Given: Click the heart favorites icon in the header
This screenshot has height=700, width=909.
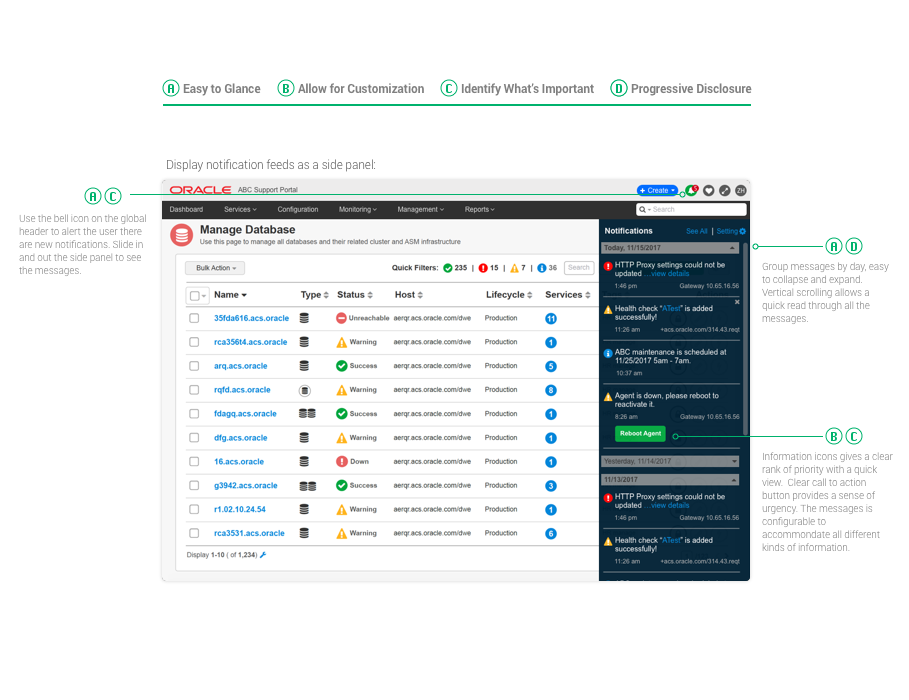Looking at the screenshot, I should tap(708, 190).
